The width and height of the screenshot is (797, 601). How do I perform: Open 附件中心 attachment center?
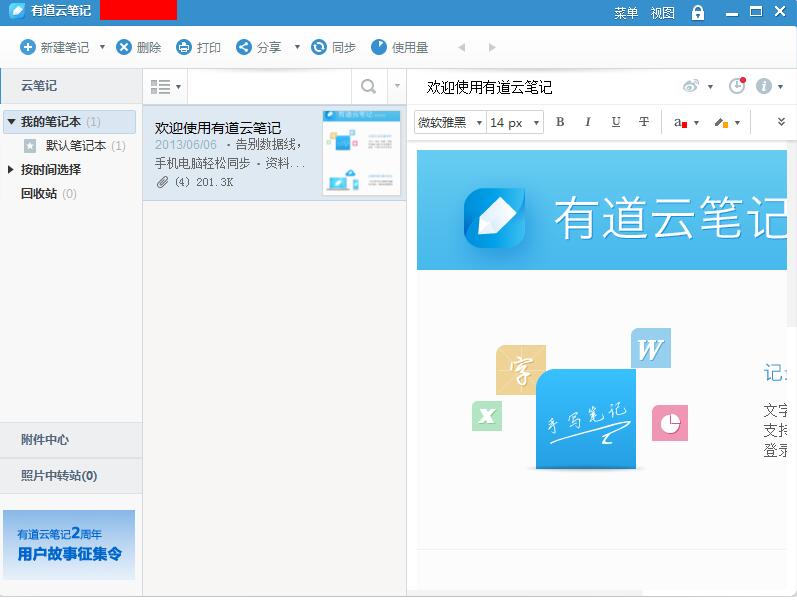tap(45, 440)
